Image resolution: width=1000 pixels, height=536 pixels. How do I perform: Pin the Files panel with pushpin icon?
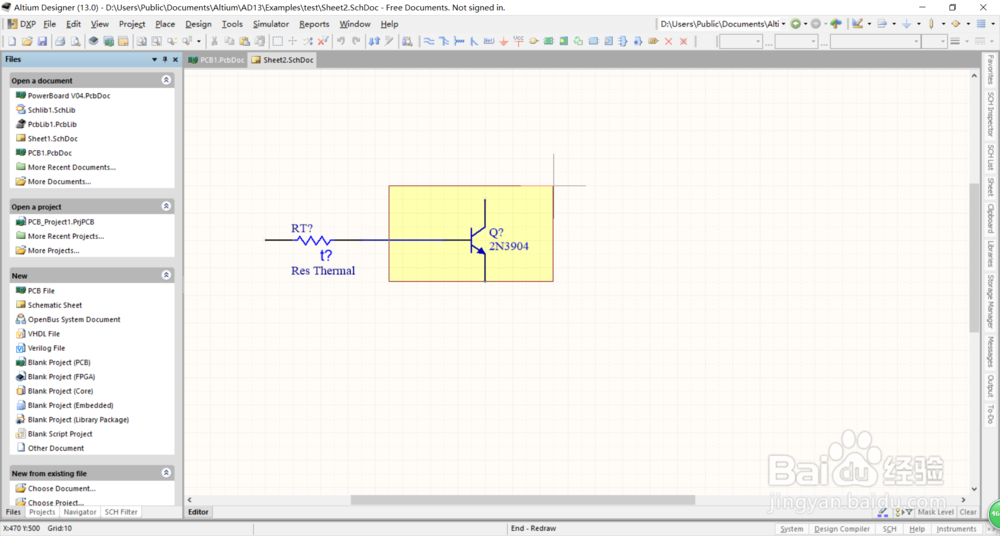tap(165, 59)
